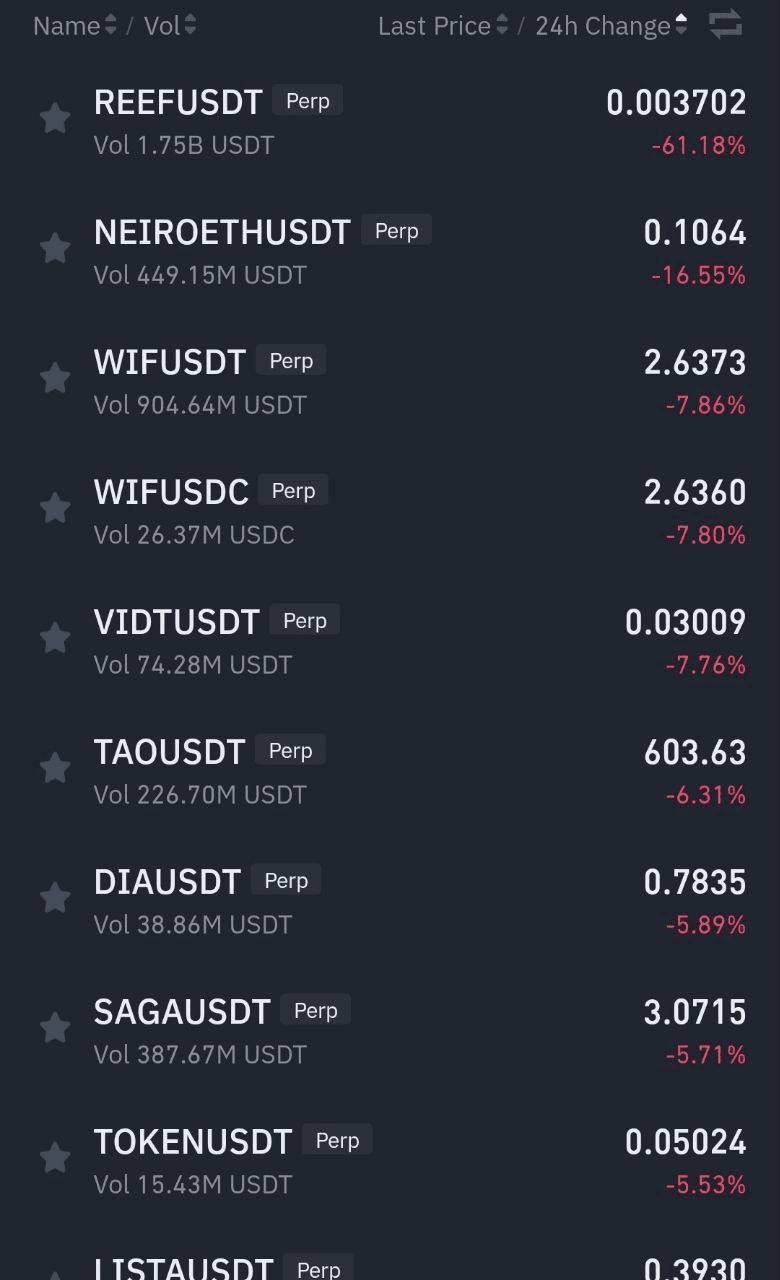Screen dimensions: 780x1280
Task: Star the SAGAUSDT contract
Action: (x=55, y=1028)
